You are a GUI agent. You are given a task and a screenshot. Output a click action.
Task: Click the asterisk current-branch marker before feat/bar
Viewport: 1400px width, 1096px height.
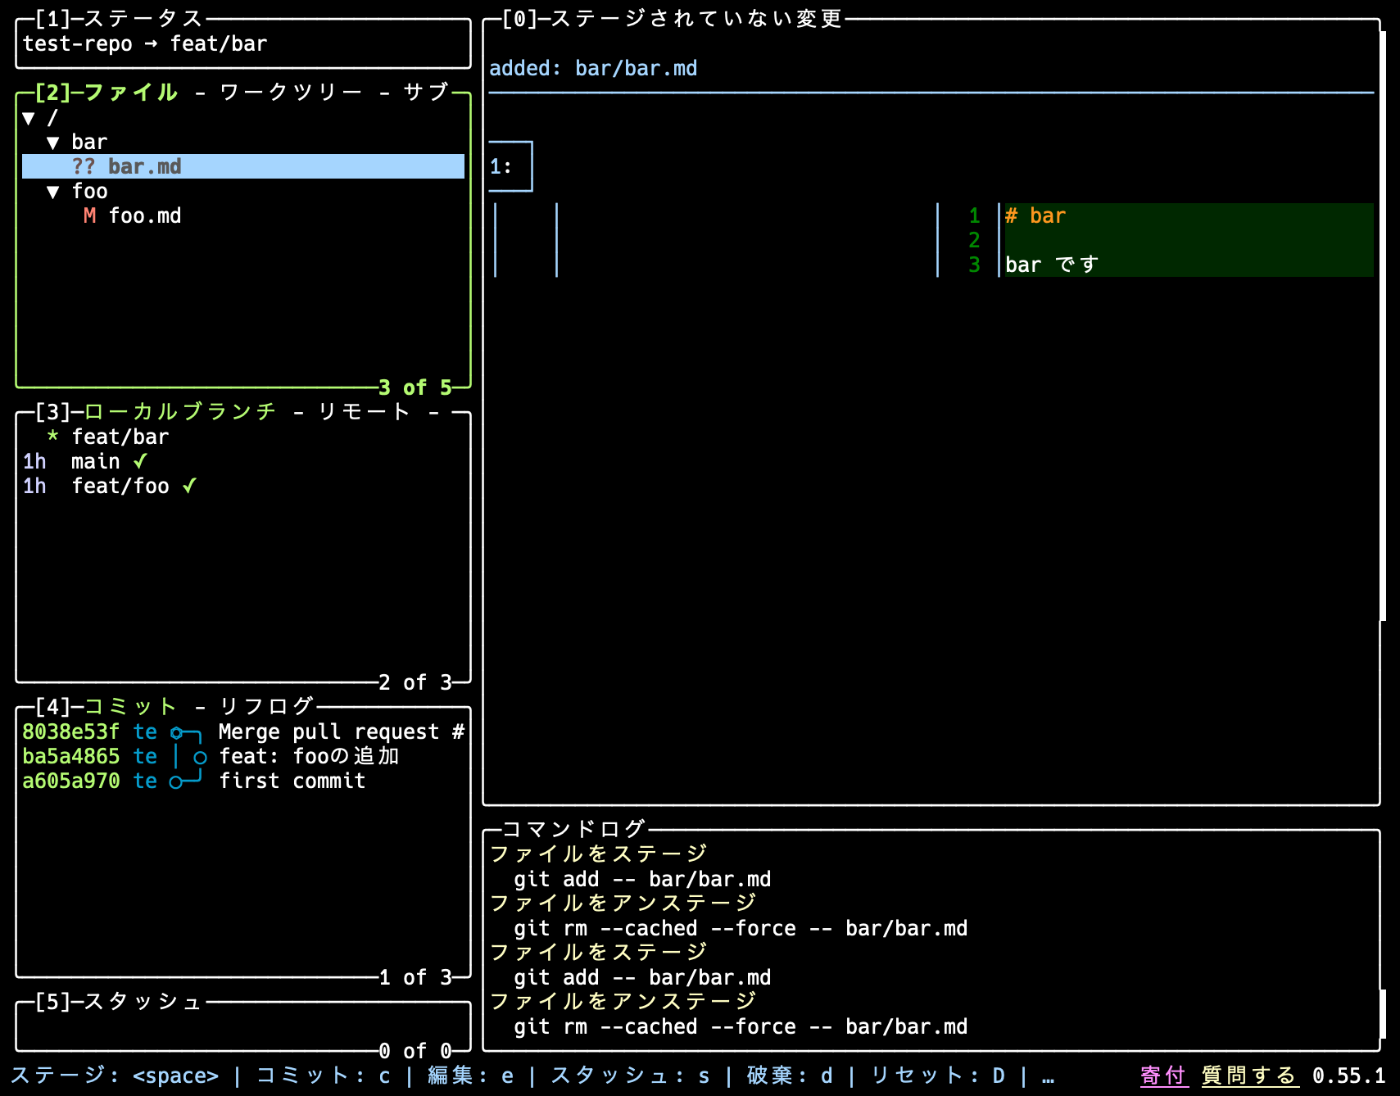point(53,437)
